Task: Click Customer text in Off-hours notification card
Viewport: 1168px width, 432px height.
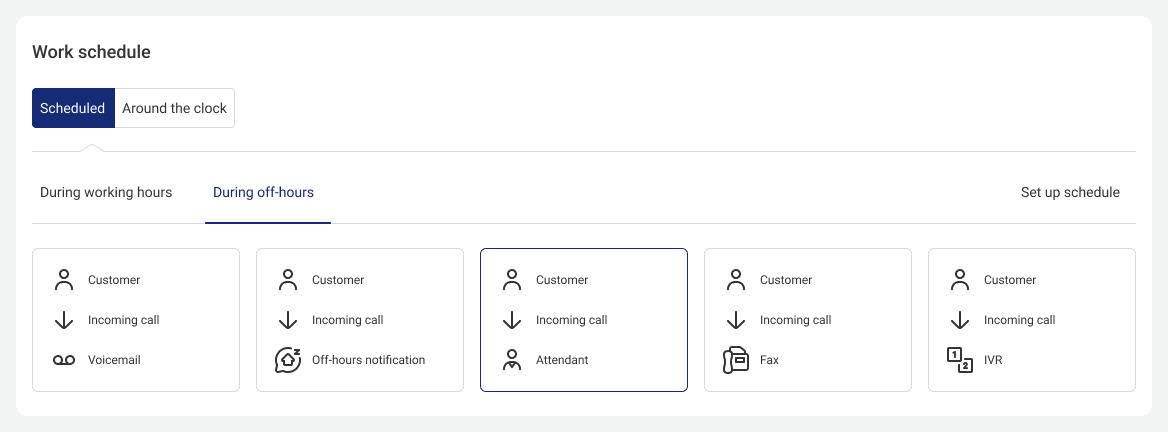Action: point(338,280)
